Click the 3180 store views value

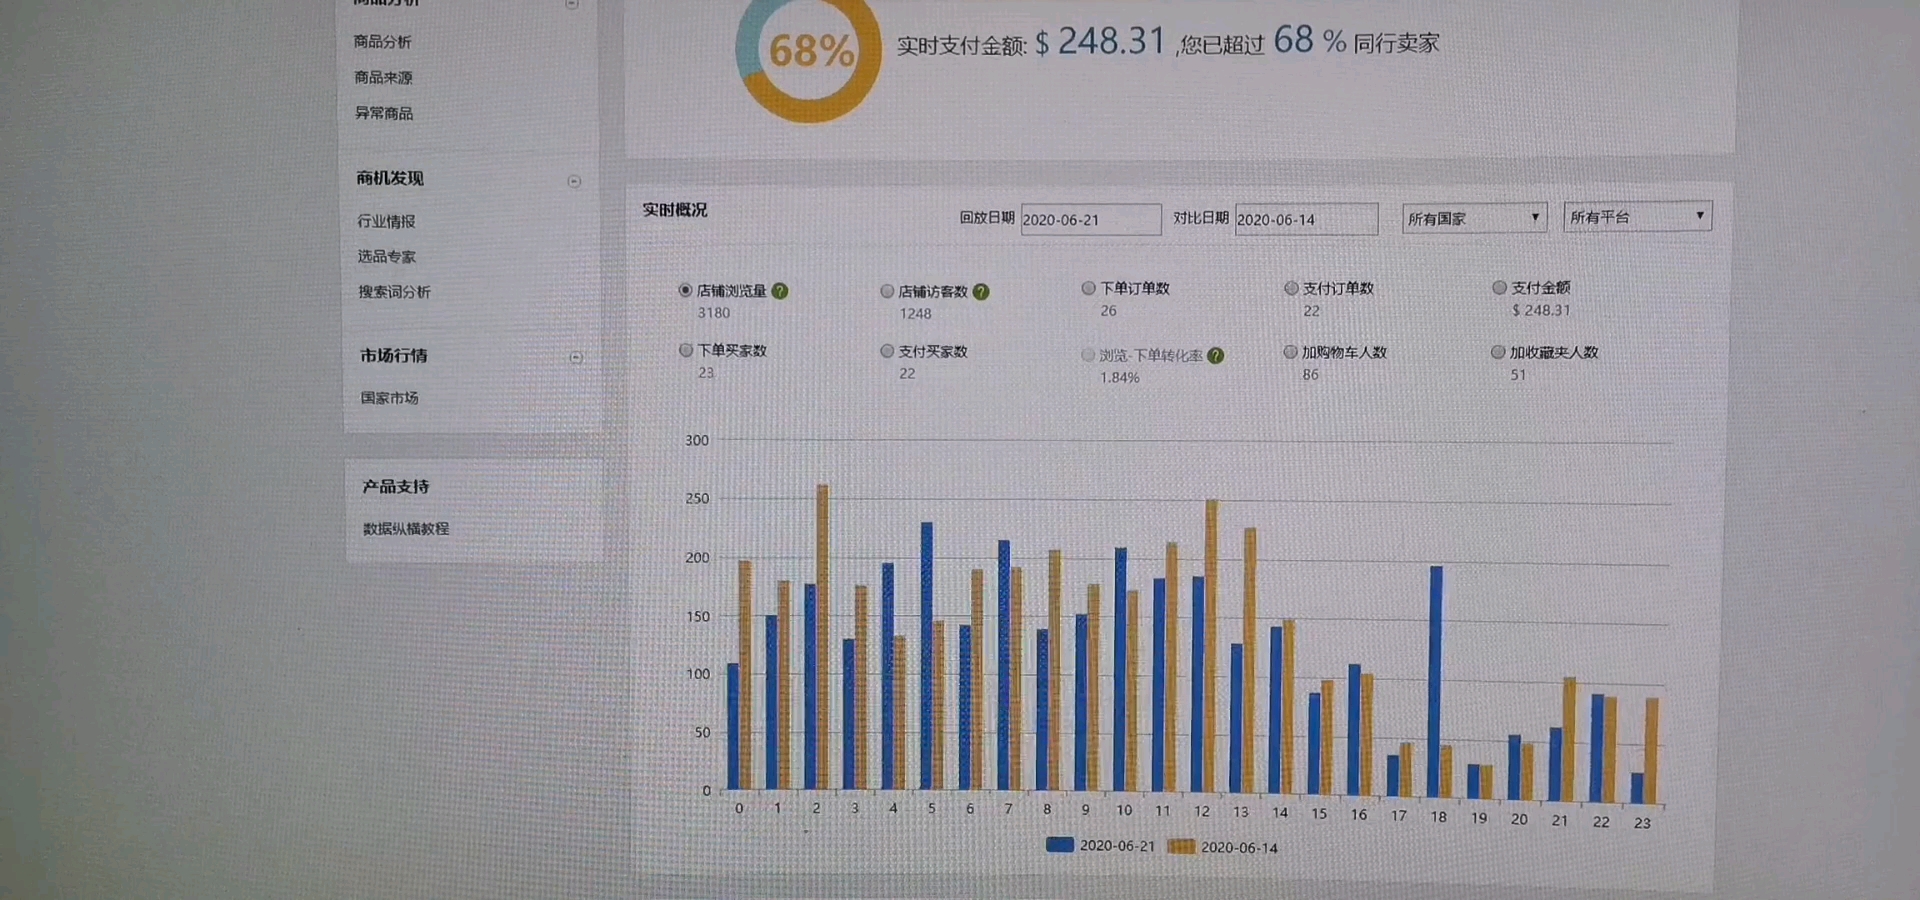[714, 313]
